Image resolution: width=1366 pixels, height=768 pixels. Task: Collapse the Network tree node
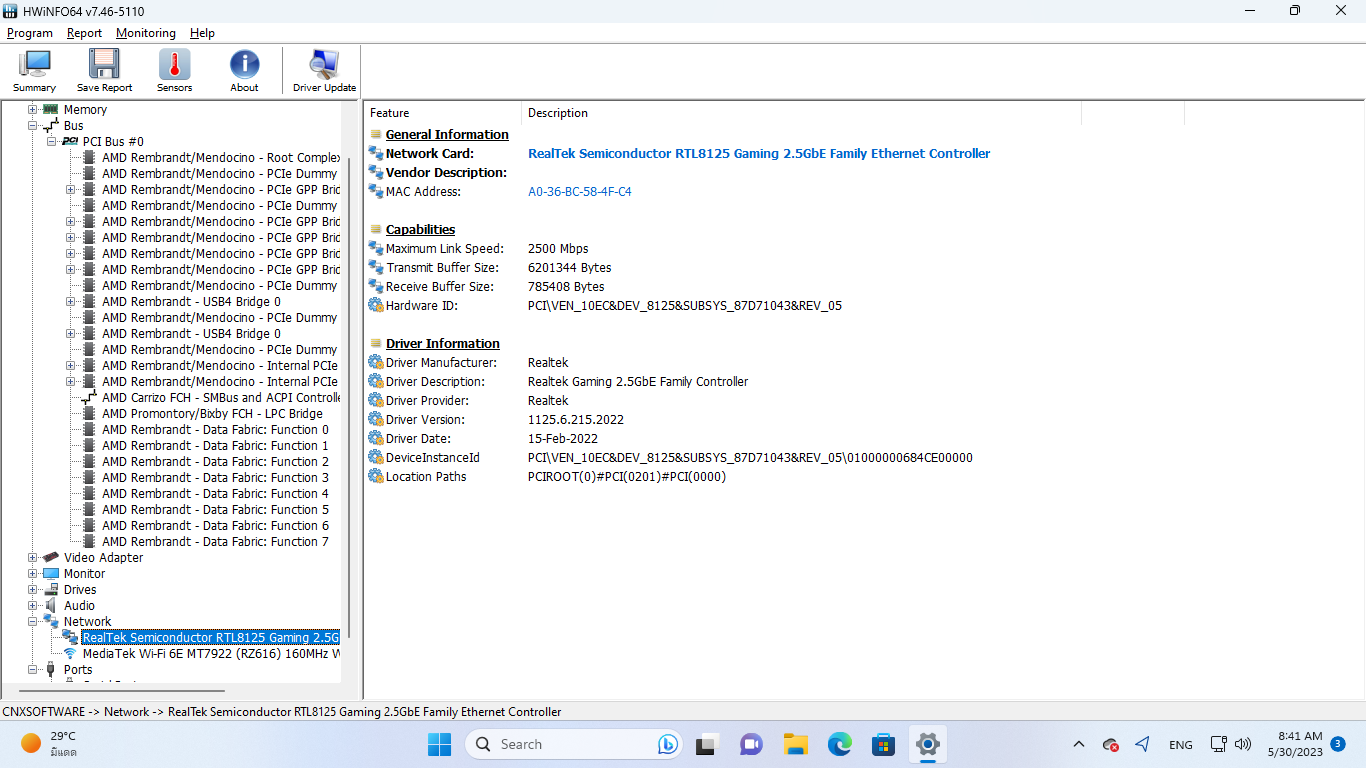33,622
